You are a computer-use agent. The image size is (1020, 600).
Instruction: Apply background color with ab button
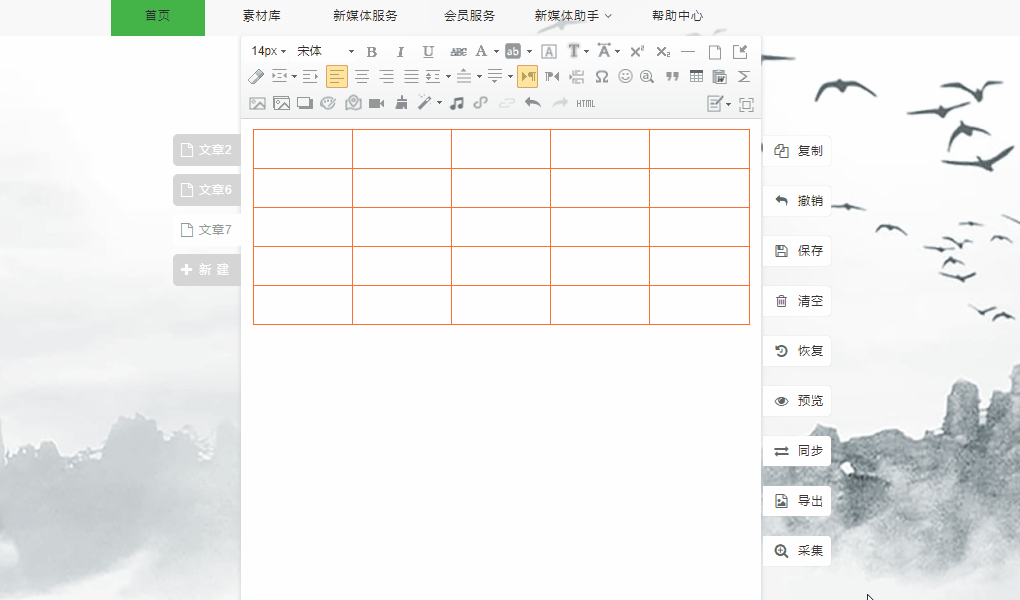pyautogui.click(x=513, y=52)
